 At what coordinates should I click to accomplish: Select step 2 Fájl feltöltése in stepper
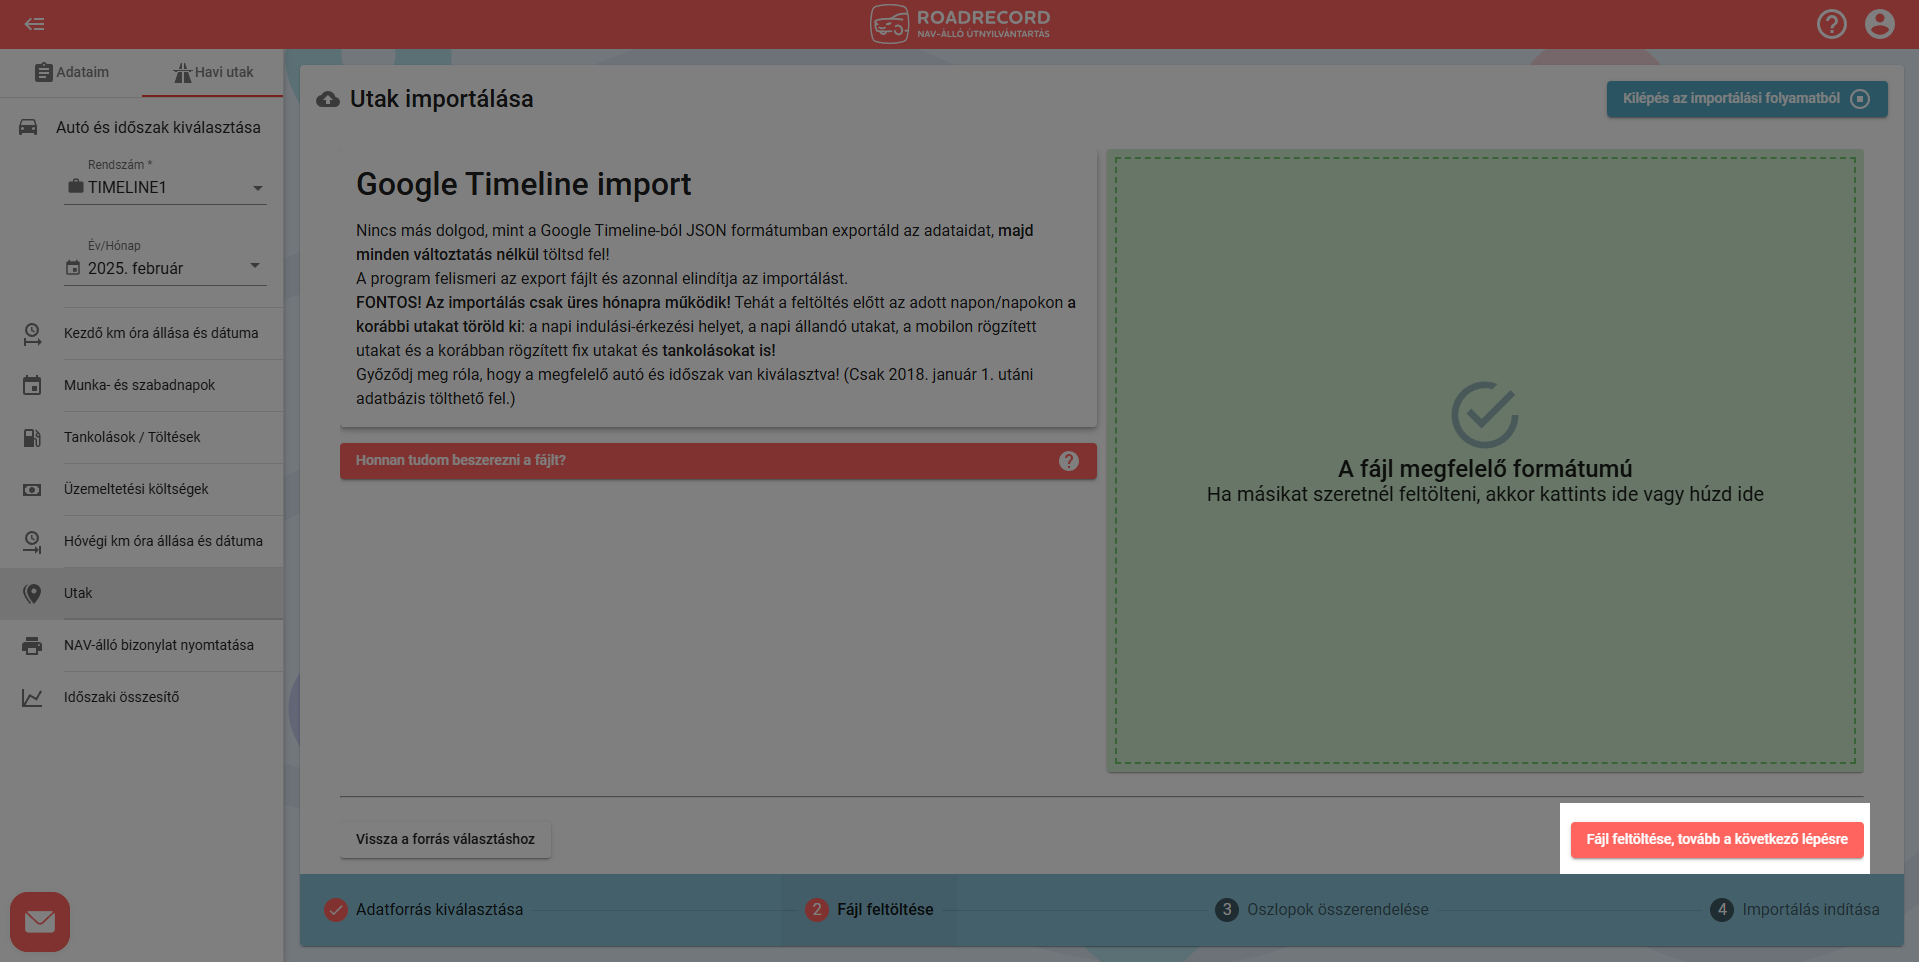click(x=869, y=910)
